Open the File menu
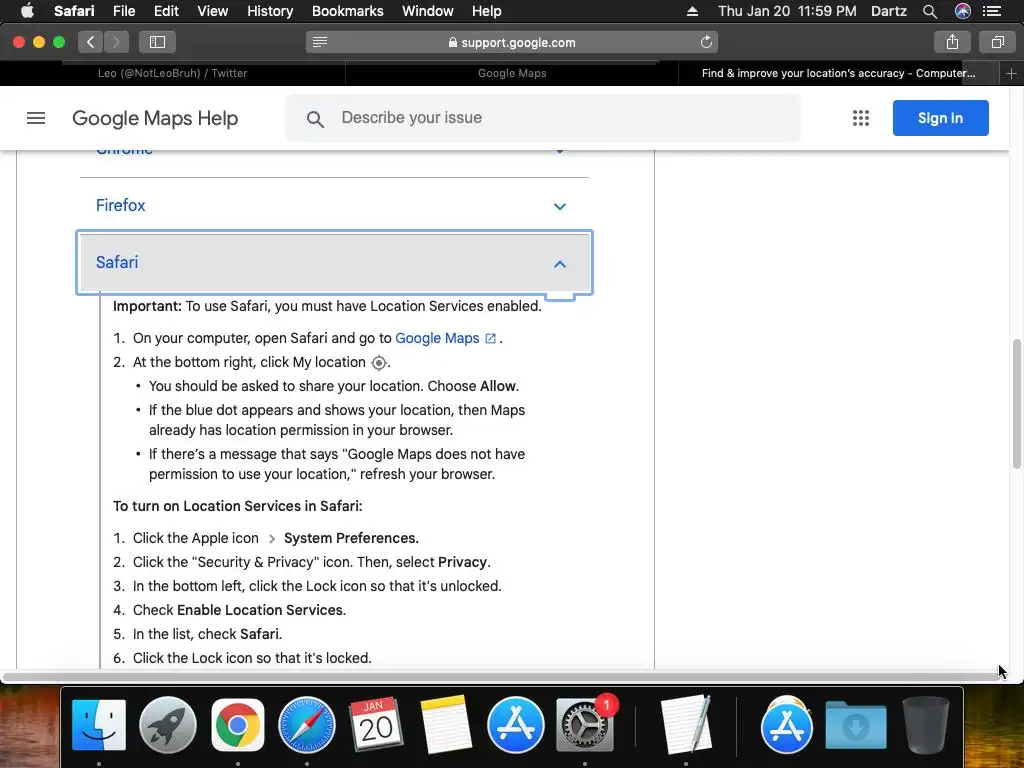This screenshot has width=1024, height=768. pos(123,11)
